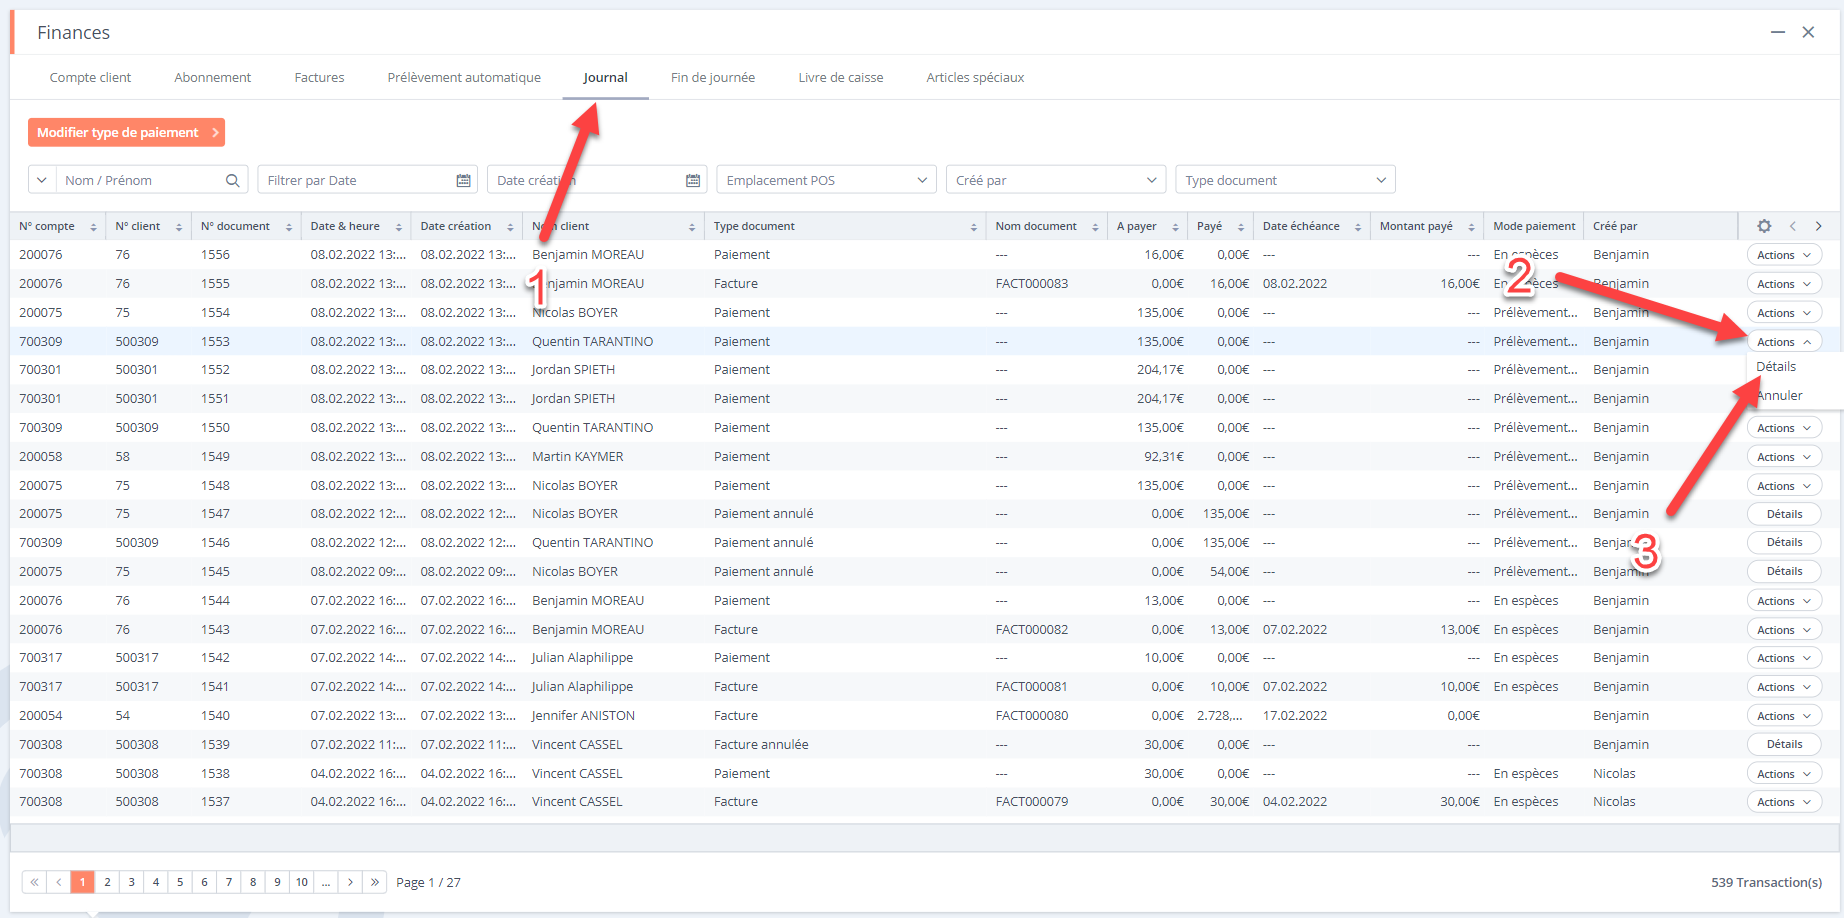Click the search magnifier in Nom / Prénom field
The height and width of the screenshot is (918, 1844).
232,180
